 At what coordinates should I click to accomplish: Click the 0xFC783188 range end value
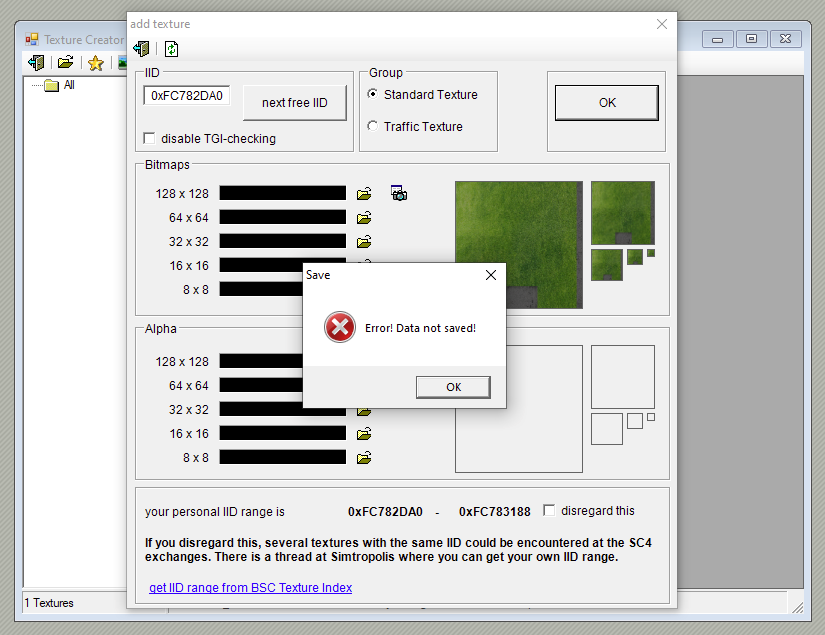[495, 512]
